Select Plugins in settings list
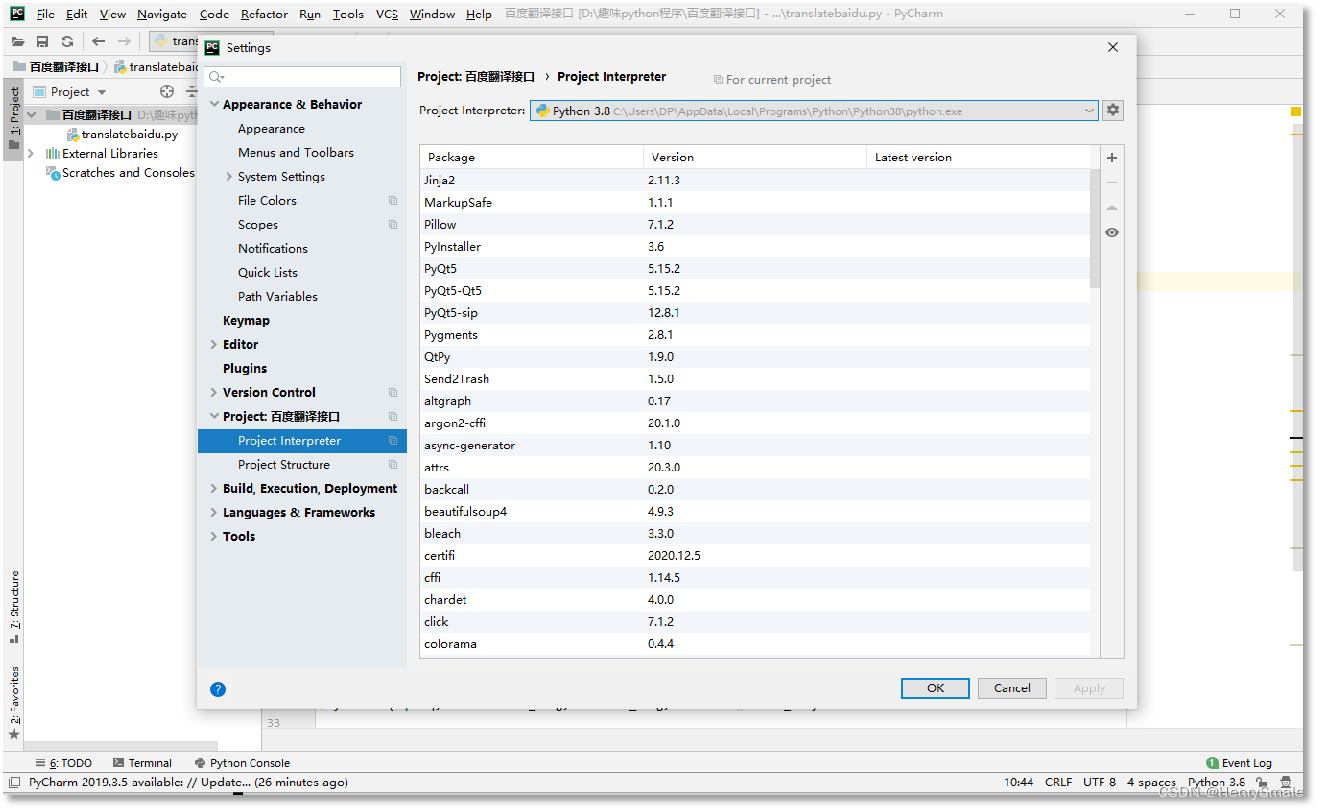The width and height of the screenshot is (1319, 810). tap(245, 369)
